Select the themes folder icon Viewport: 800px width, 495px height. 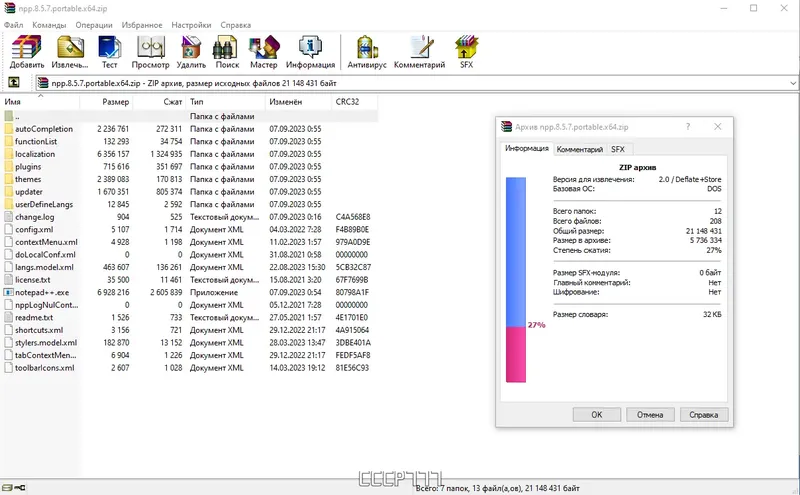pos(8,179)
